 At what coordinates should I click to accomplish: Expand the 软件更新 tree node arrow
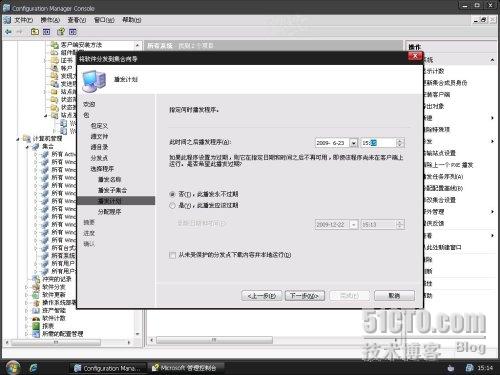[x=27, y=295]
